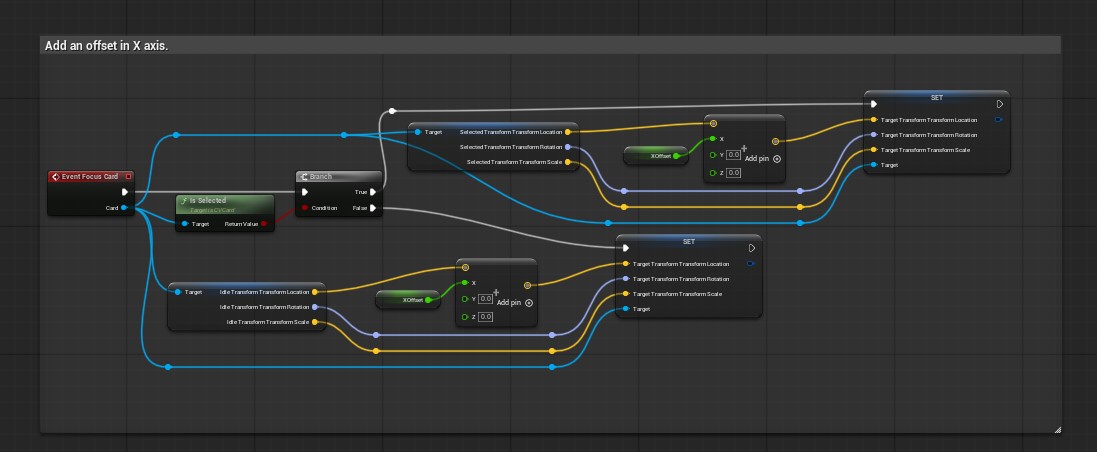Select the Branch node header

coord(339,177)
